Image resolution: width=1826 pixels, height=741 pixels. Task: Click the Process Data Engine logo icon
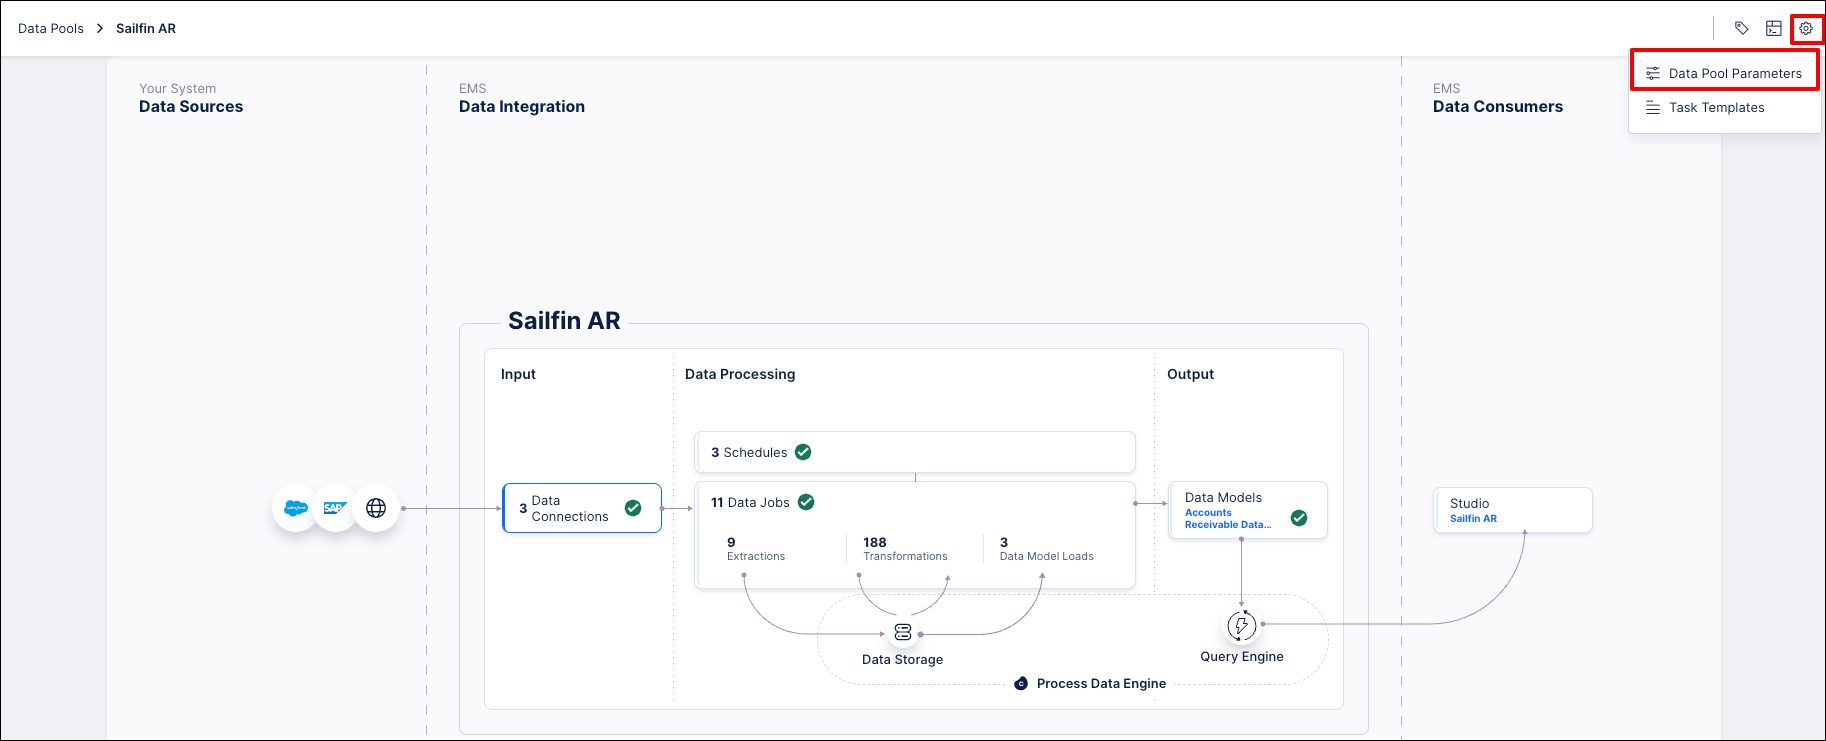click(x=1021, y=684)
